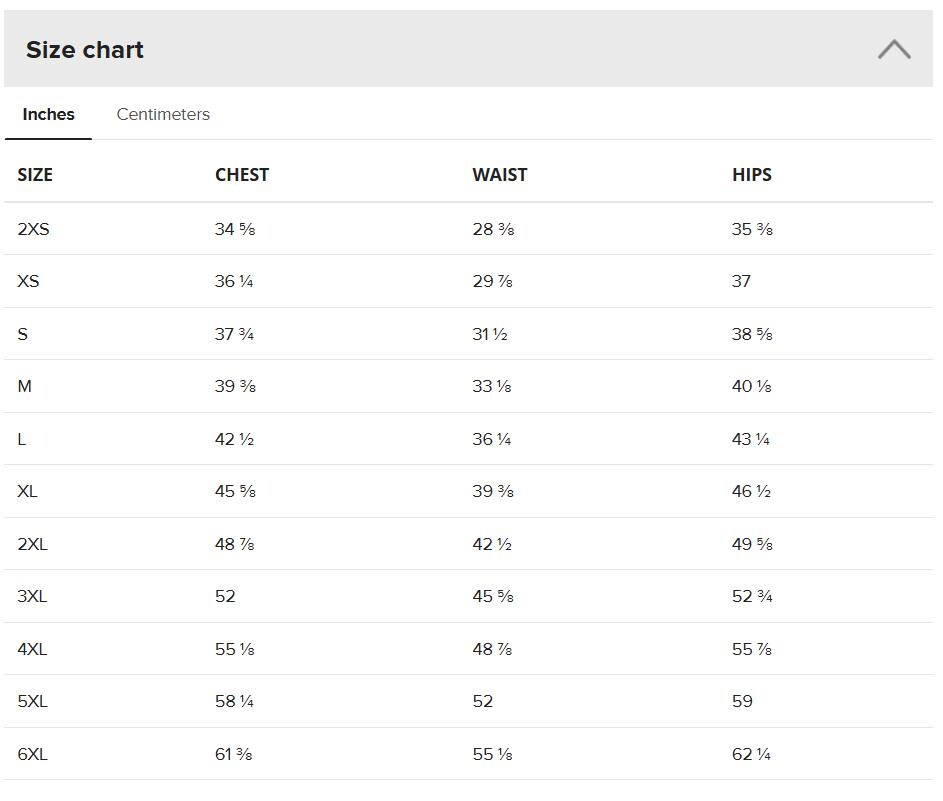The height and width of the screenshot is (801, 943).
Task: Switch to the Centimeters tab
Action: click(x=163, y=114)
